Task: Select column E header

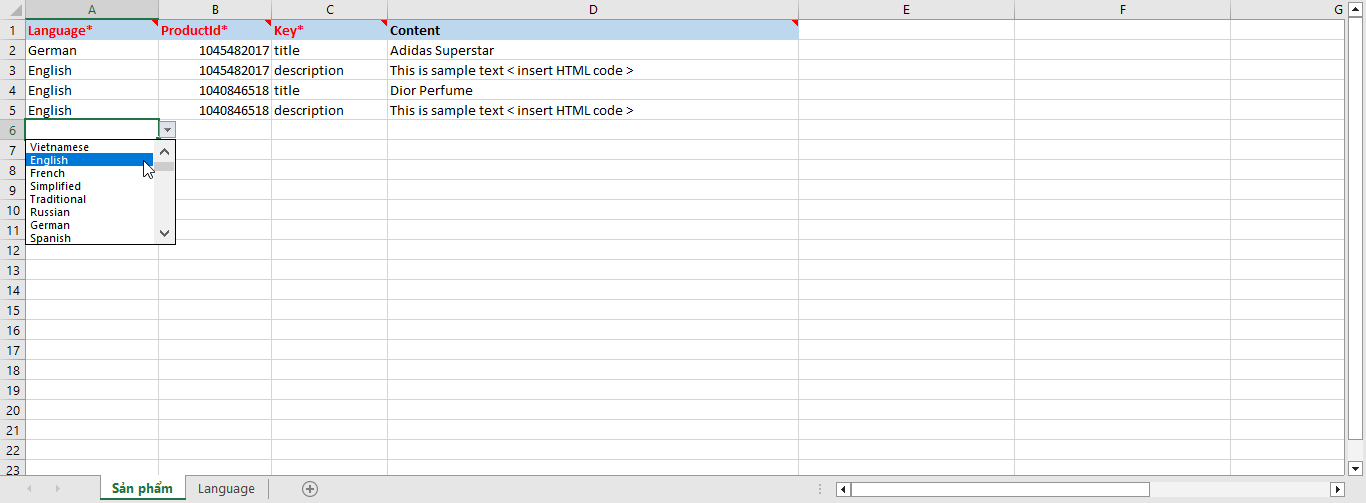Action: [906, 9]
